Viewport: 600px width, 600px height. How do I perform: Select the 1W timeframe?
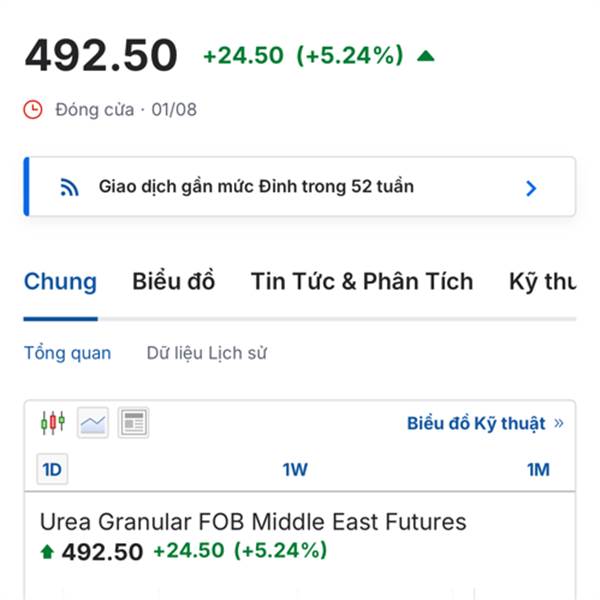coord(295,470)
